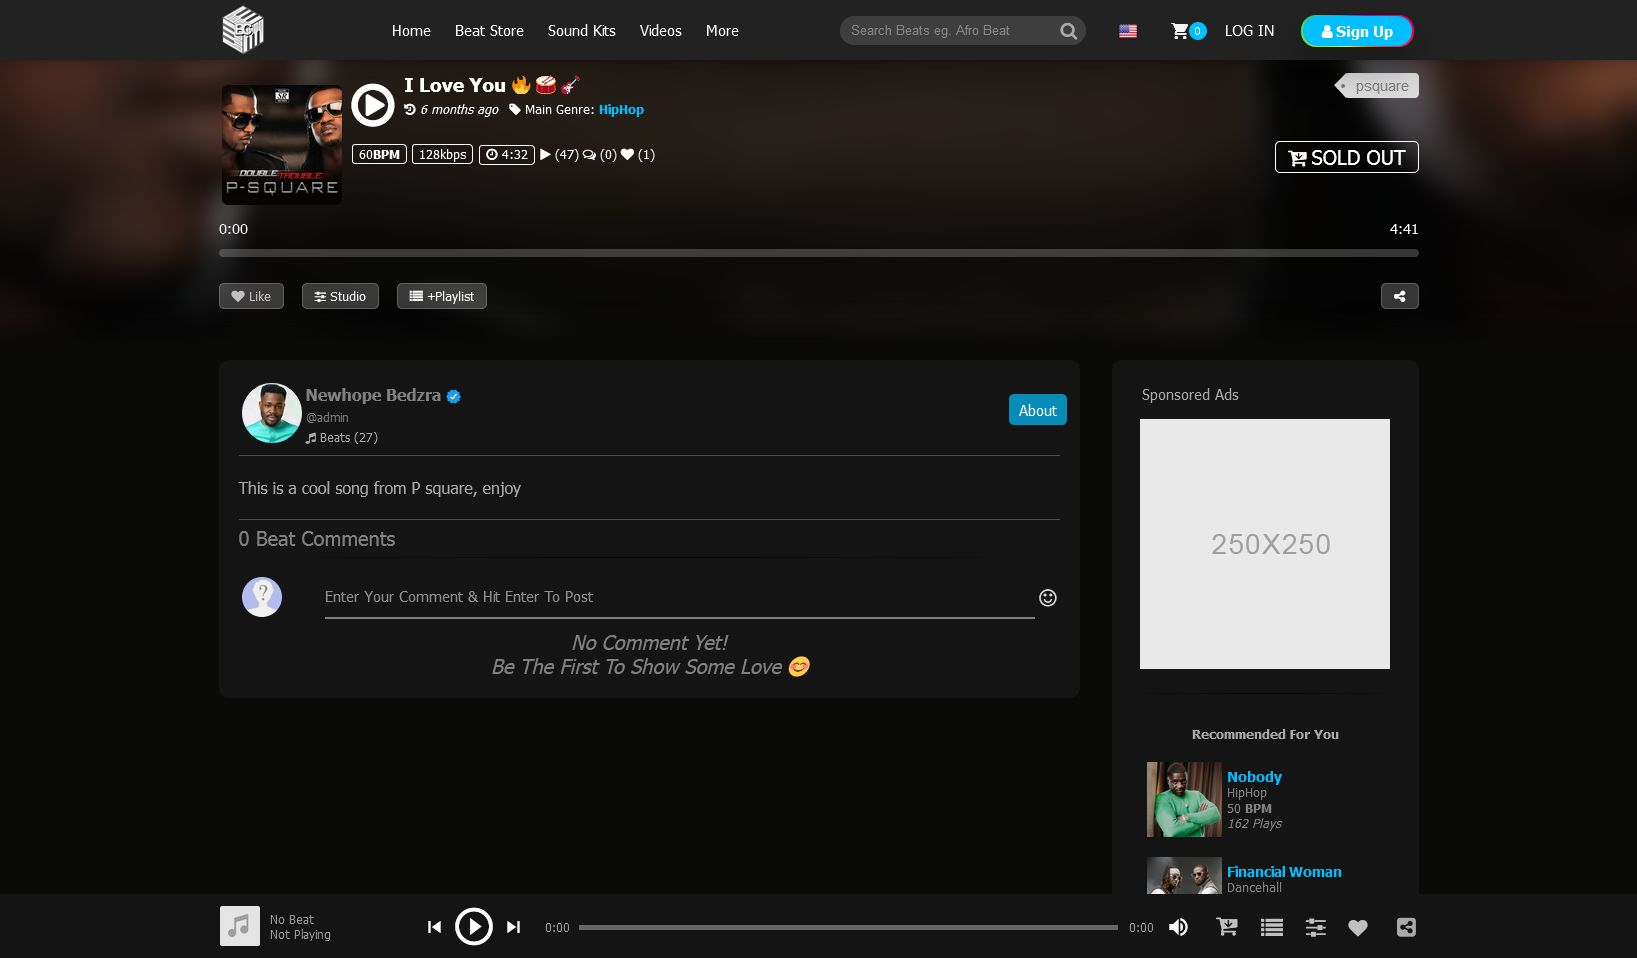1637x958 pixels.
Task: Open the Beat Store menu
Action: coord(489,31)
